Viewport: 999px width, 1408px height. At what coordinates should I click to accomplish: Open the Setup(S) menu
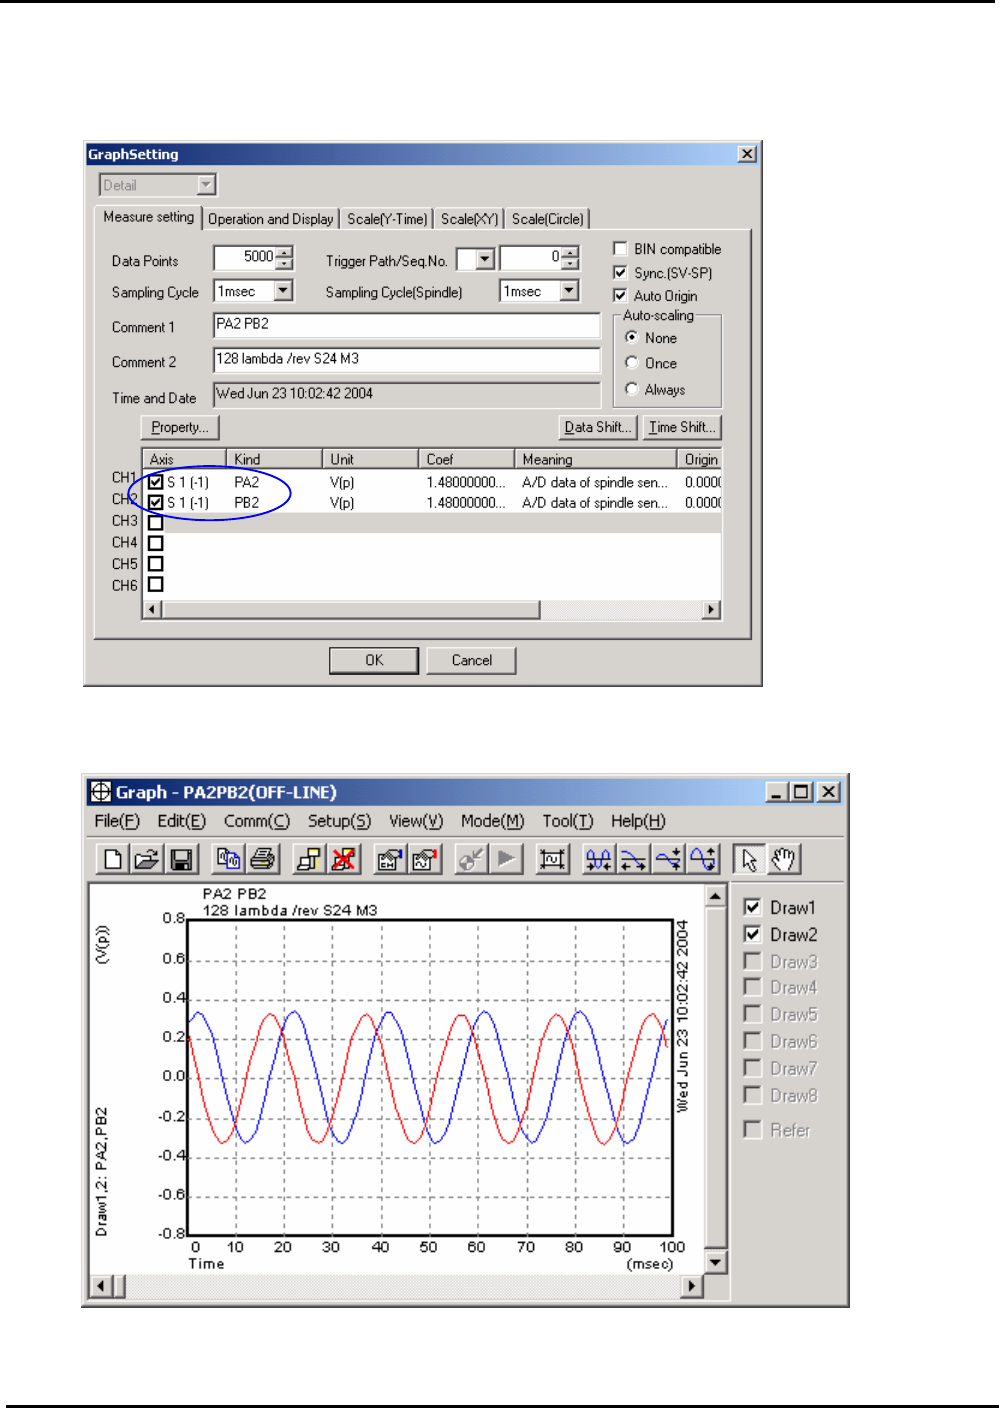tap(339, 821)
